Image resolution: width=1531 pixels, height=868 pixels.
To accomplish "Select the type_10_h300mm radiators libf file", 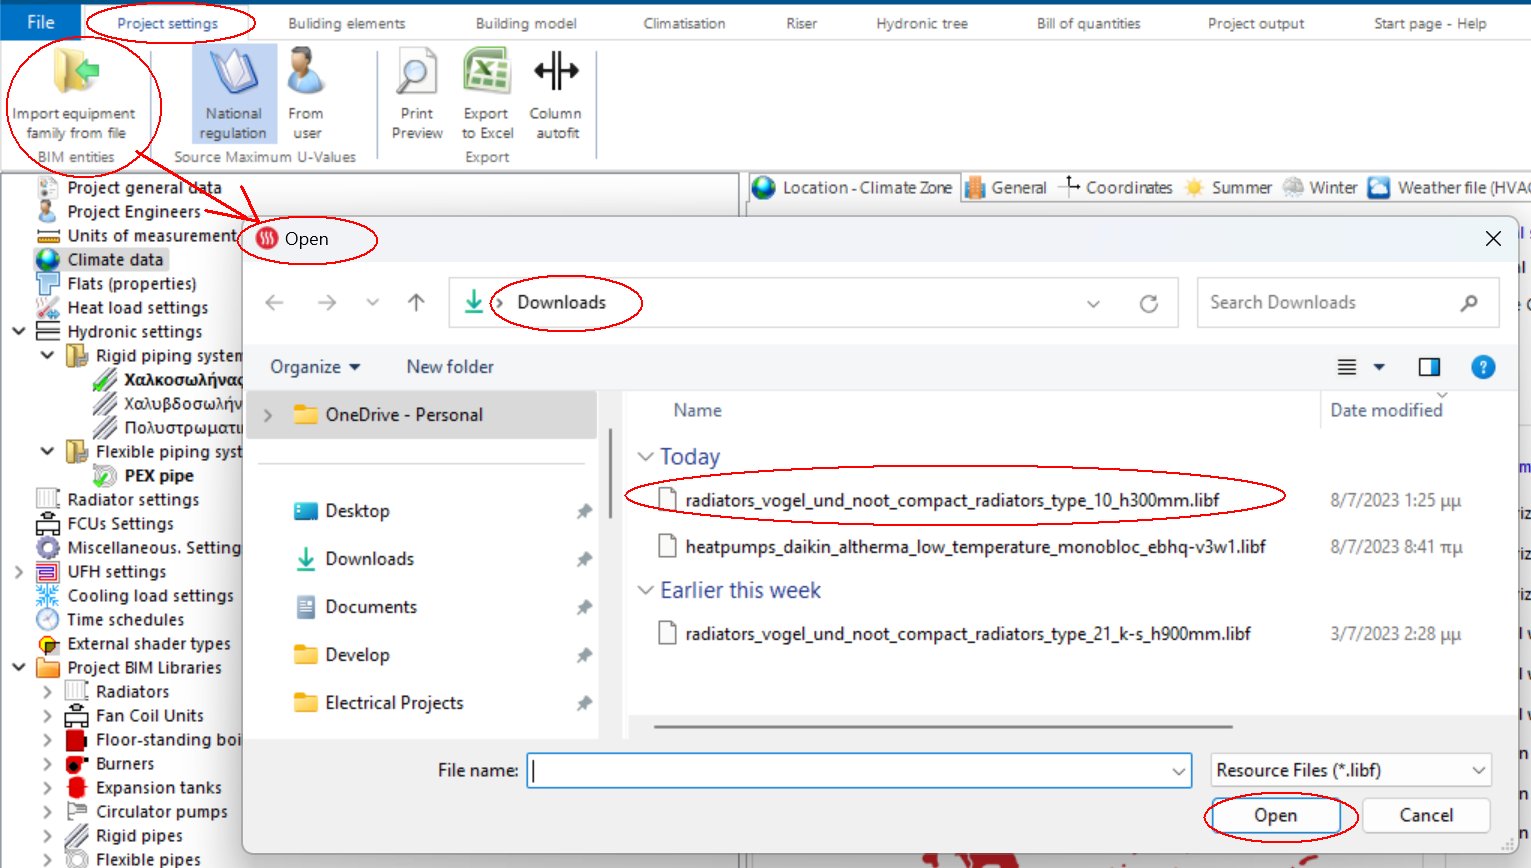I will tap(951, 500).
